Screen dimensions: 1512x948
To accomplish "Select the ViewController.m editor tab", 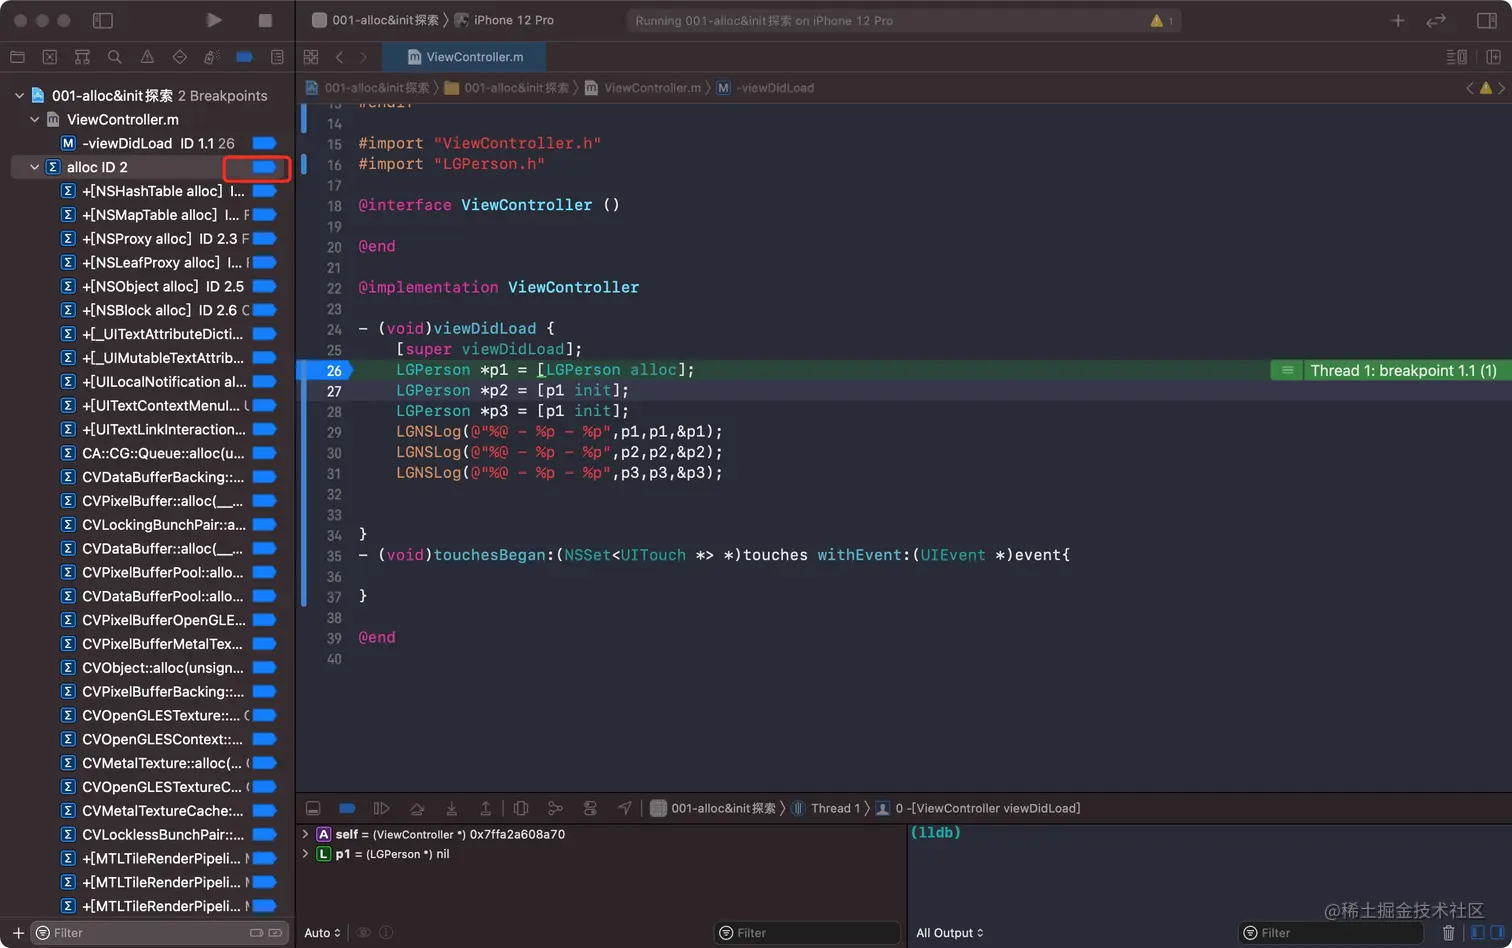I will pos(465,57).
